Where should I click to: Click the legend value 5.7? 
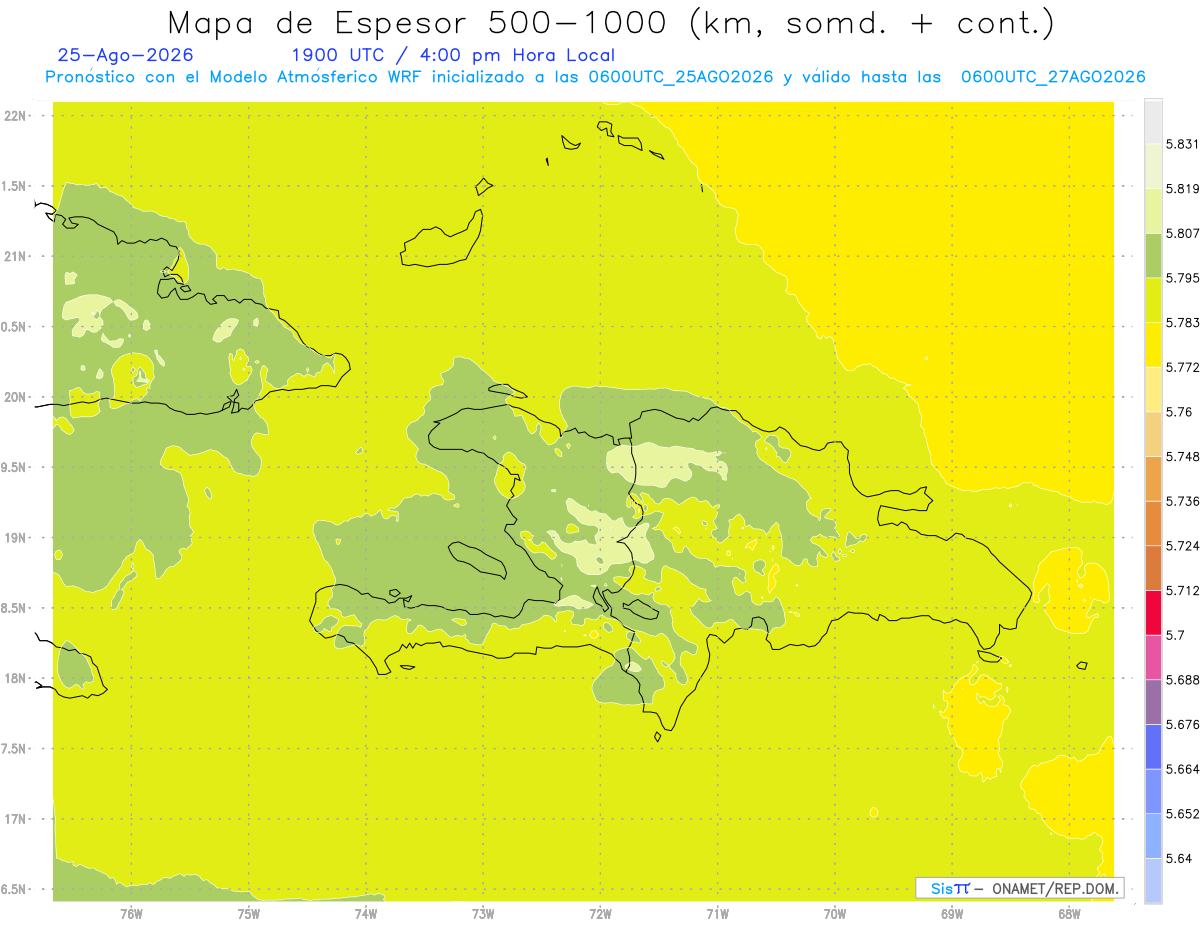pos(1175,635)
